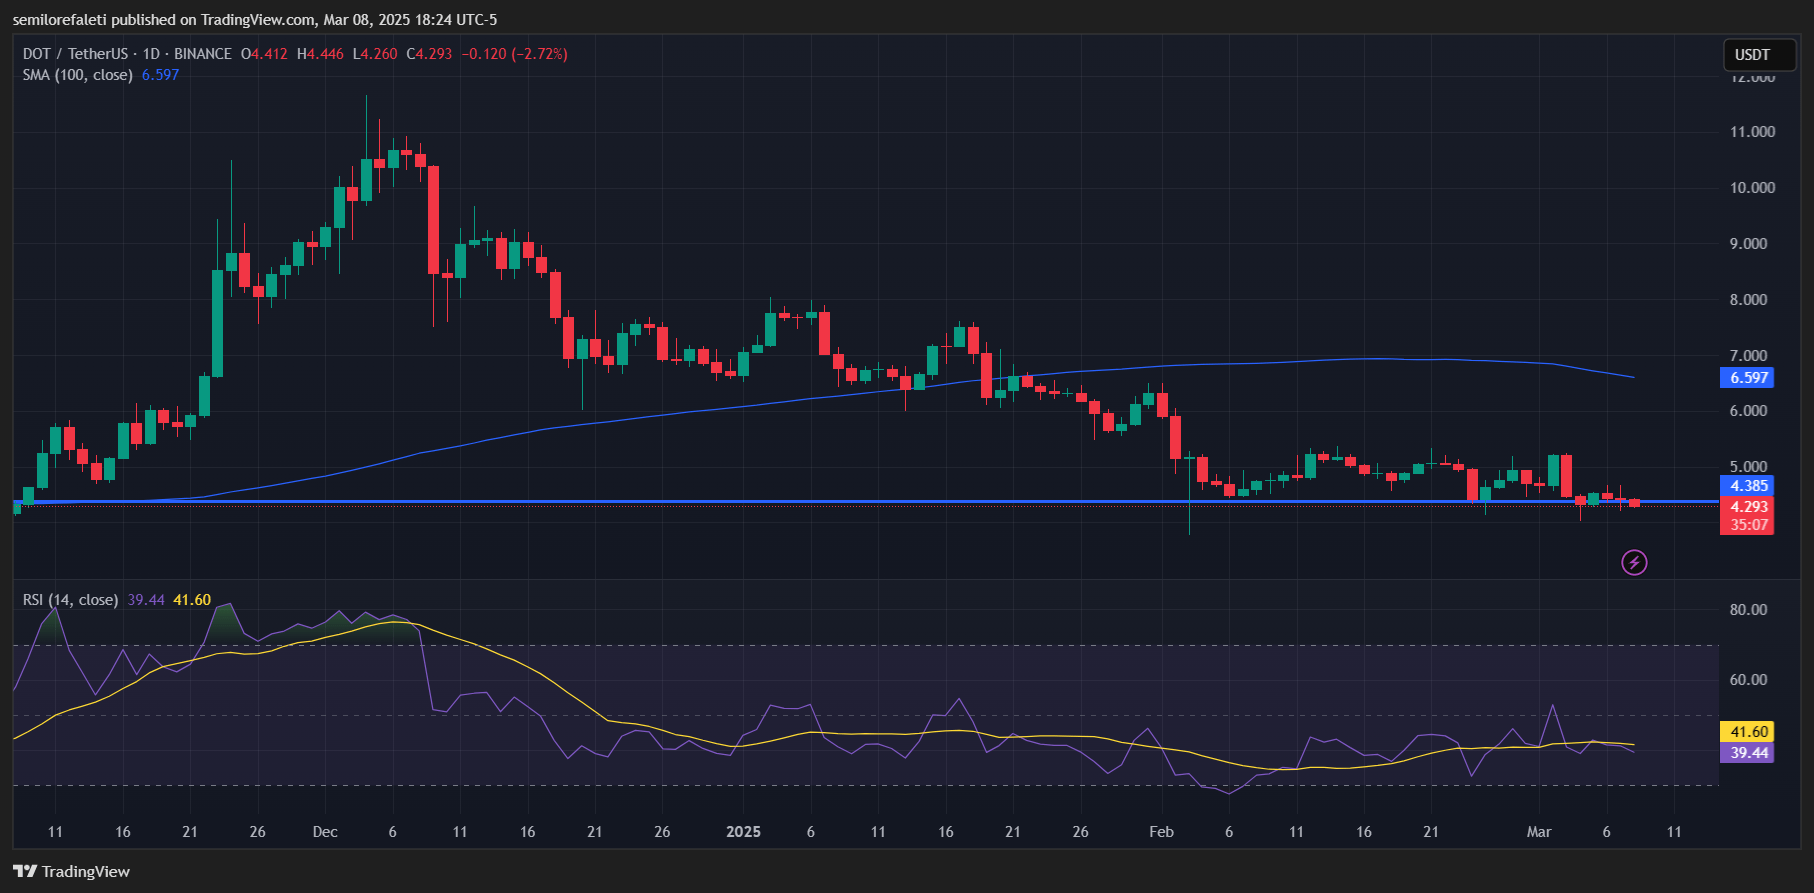Viewport: 1814px width, 893px height.
Task: Click the 60.00 RSI scale level
Action: (x=1749, y=680)
